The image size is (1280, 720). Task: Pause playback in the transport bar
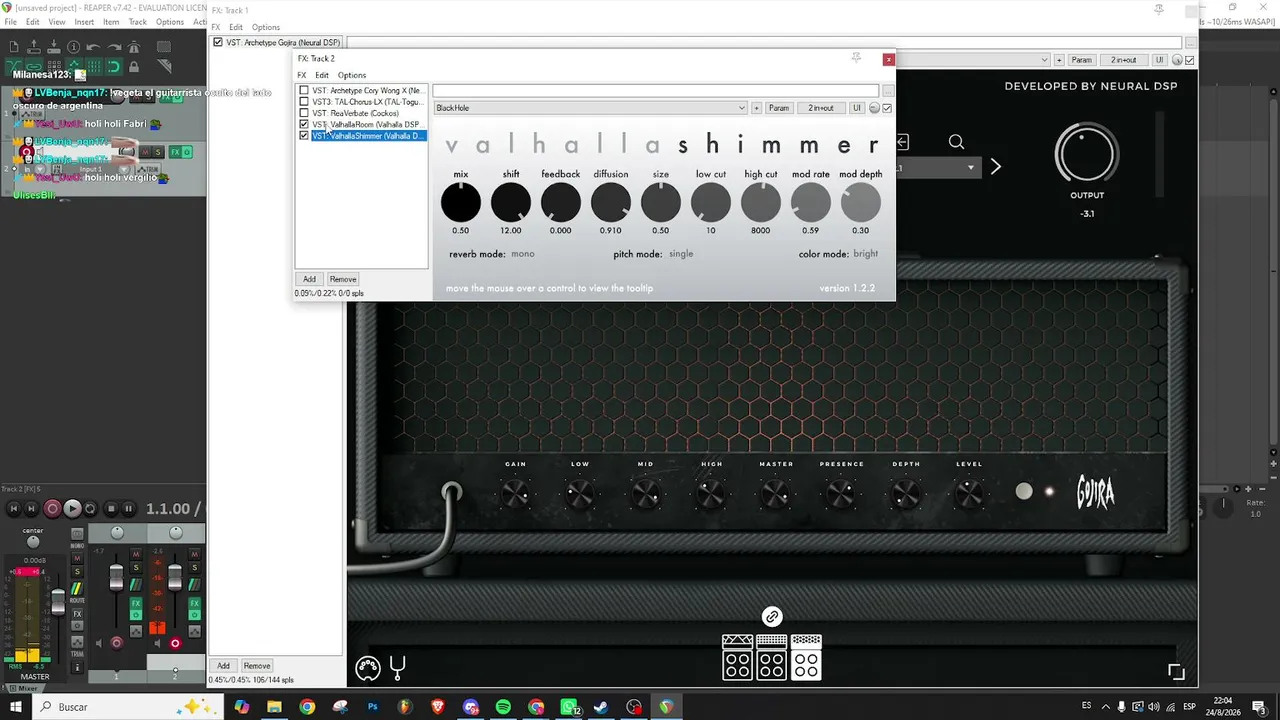pos(129,509)
